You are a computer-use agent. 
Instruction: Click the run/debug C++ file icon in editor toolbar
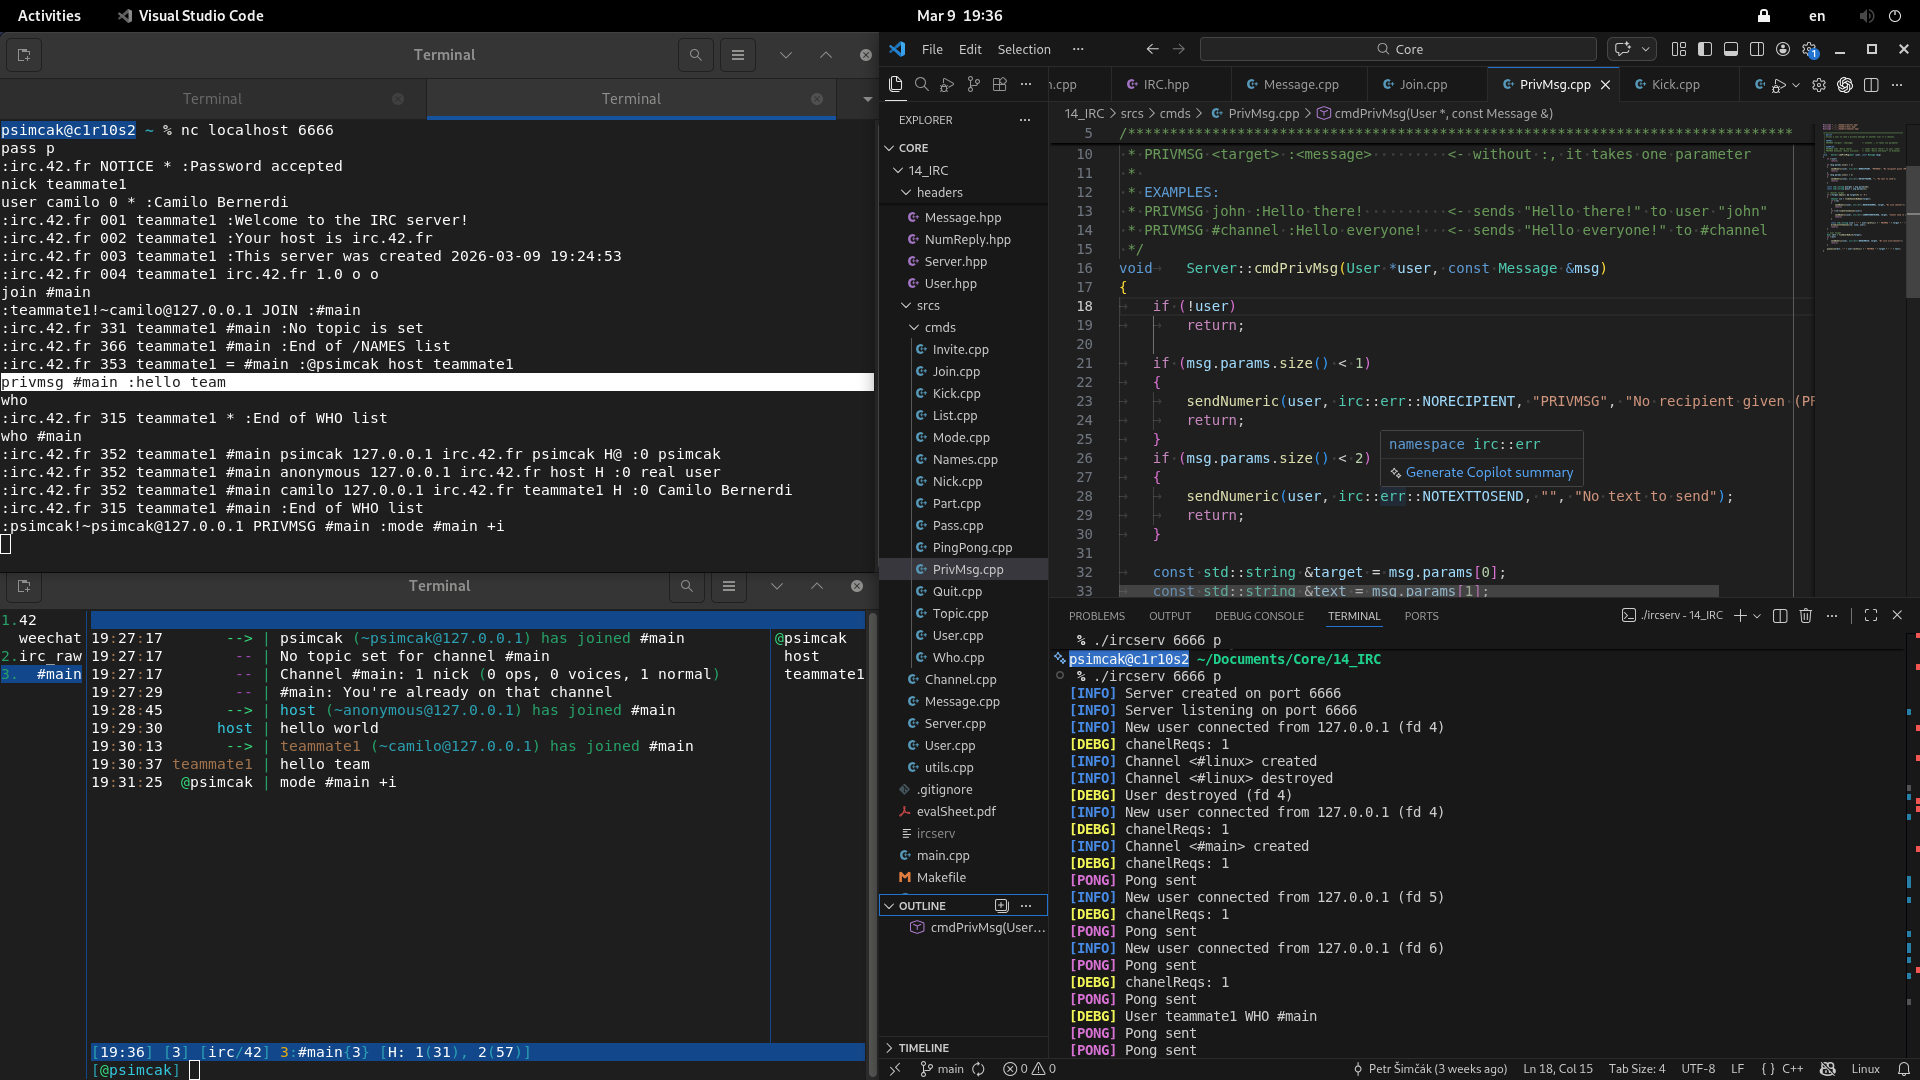tap(1777, 85)
